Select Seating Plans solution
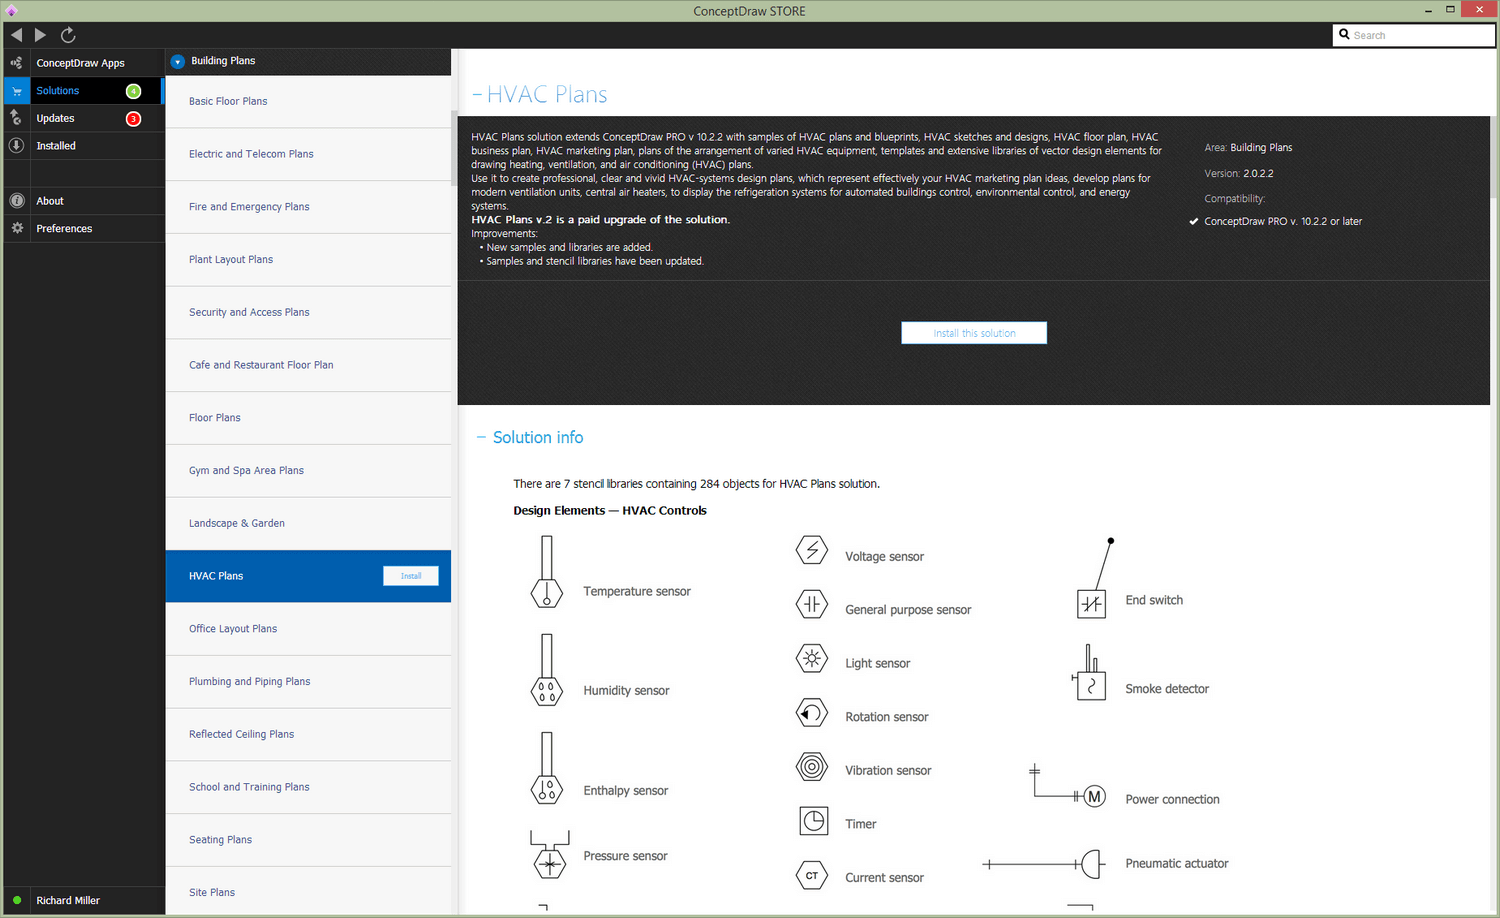Image resolution: width=1500 pixels, height=918 pixels. coord(308,840)
